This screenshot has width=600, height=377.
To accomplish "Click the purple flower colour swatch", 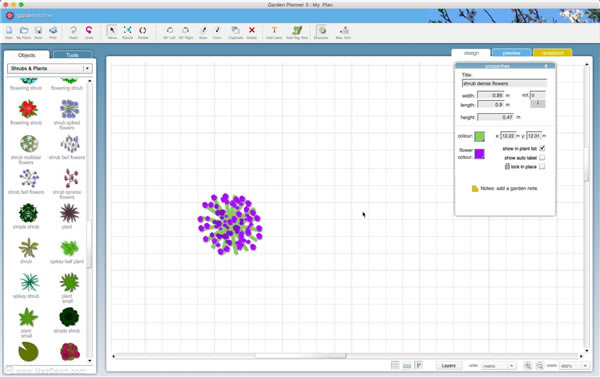I will 479,154.
